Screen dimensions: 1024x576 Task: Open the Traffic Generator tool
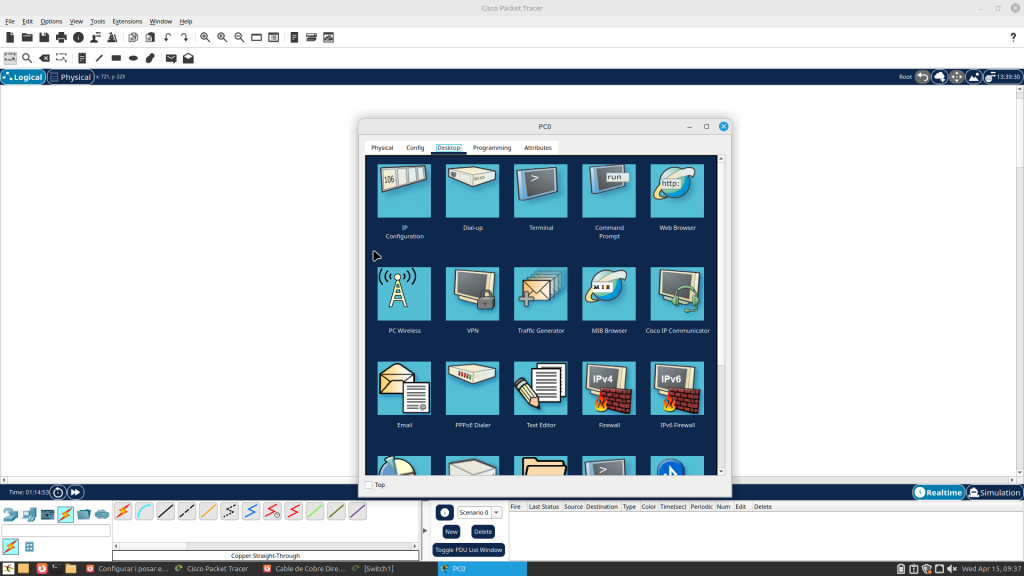pyautogui.click(x=541, y=294)
